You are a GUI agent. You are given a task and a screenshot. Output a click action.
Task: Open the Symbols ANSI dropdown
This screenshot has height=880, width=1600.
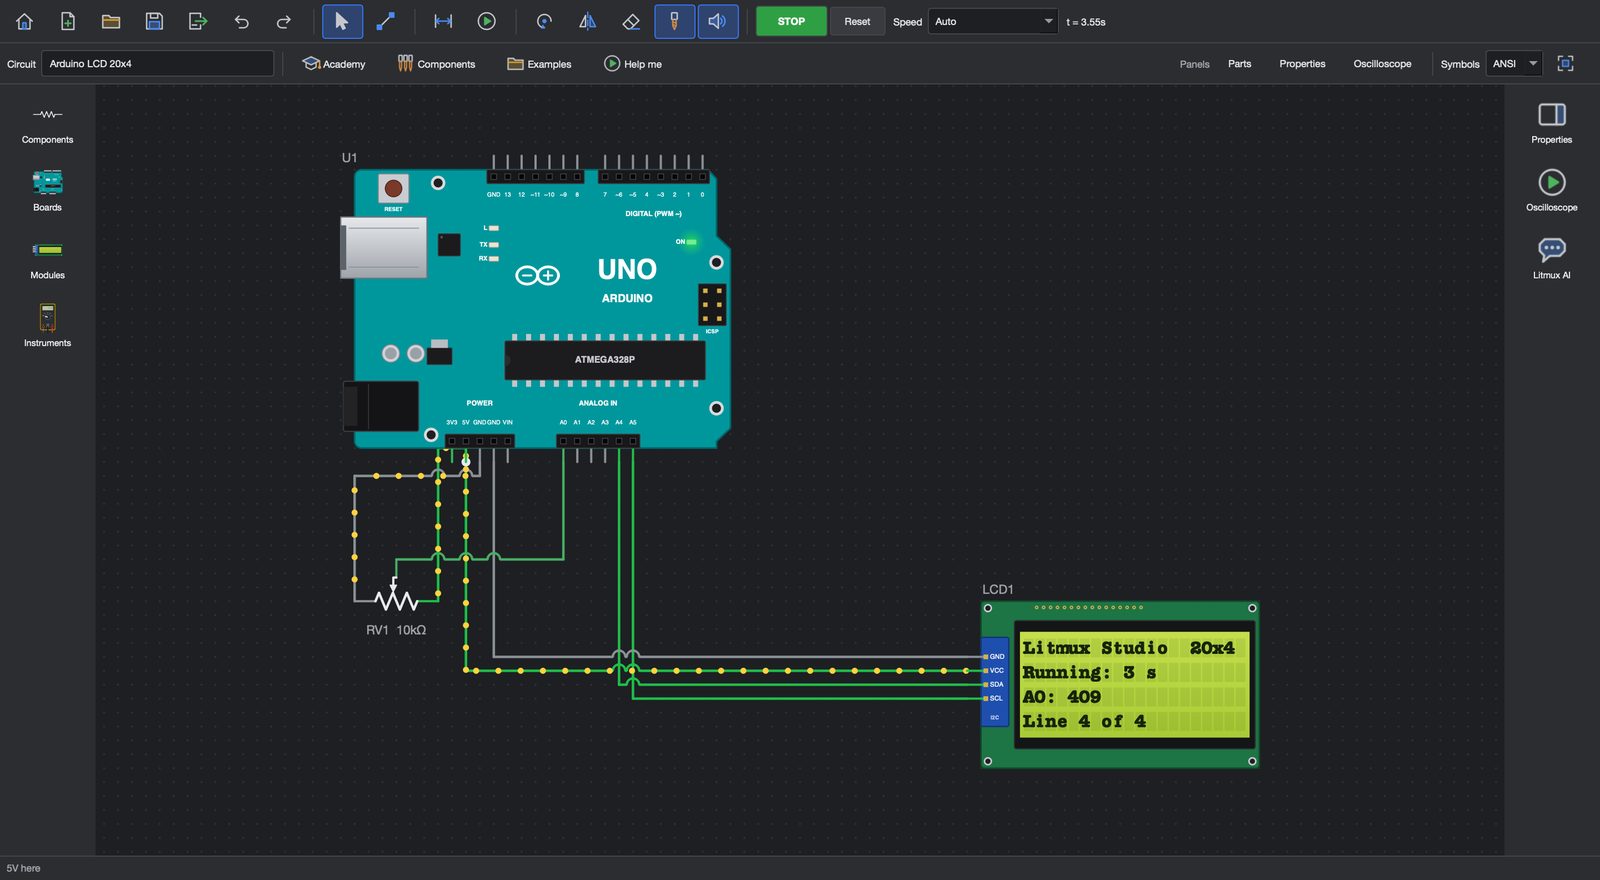click(x=1514, y=64)
